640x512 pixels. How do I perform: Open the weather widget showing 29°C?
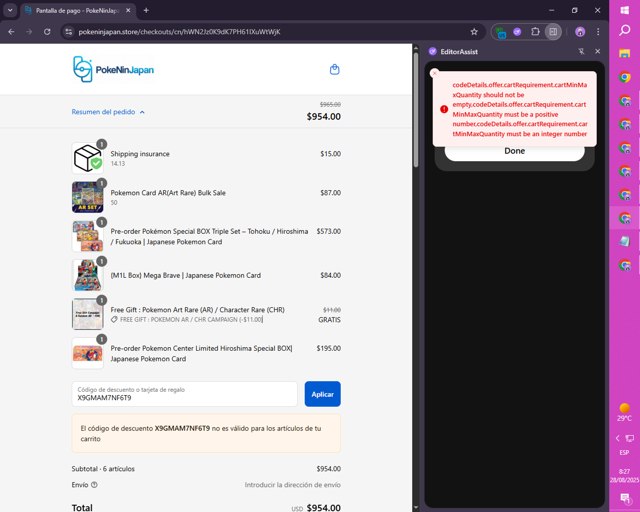(x=624, y=412)
